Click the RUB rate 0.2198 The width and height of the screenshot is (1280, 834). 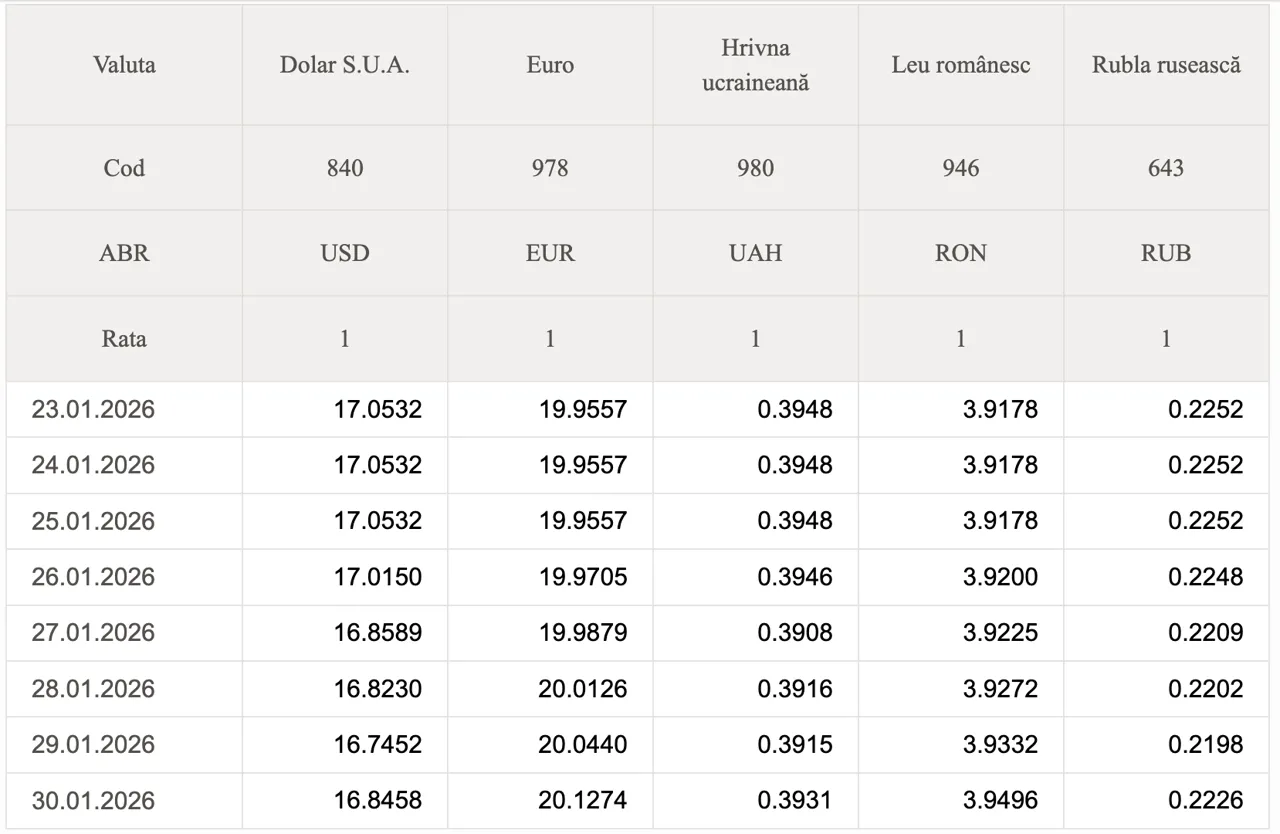click(x=1206, y=745)
